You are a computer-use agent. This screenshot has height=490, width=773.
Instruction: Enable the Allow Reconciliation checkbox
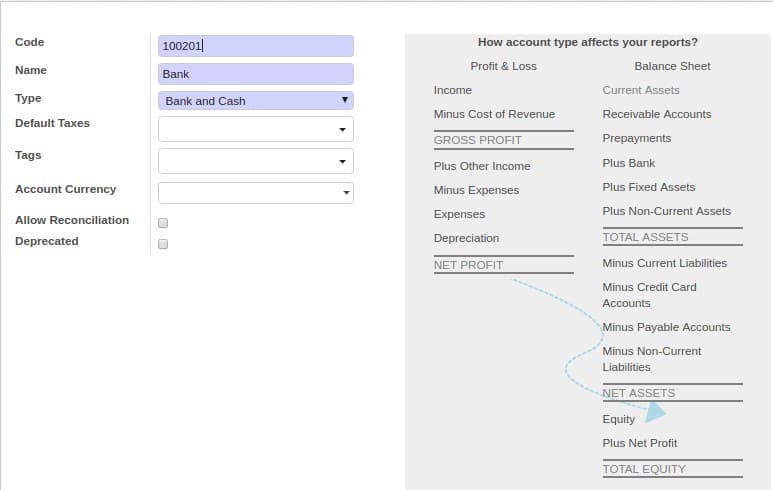pos(163,223)
